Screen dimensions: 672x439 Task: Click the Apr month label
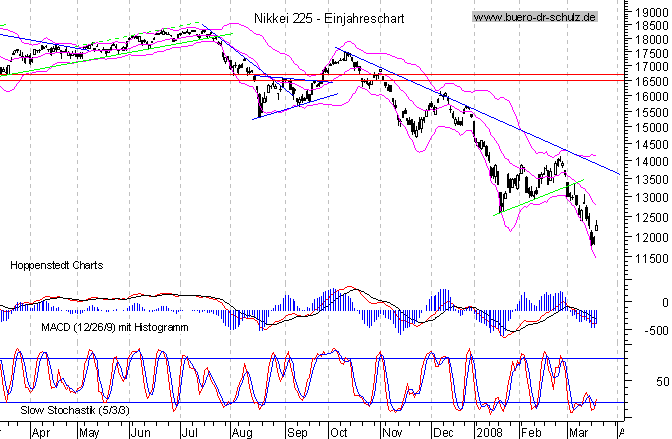(x=41, y=433)
